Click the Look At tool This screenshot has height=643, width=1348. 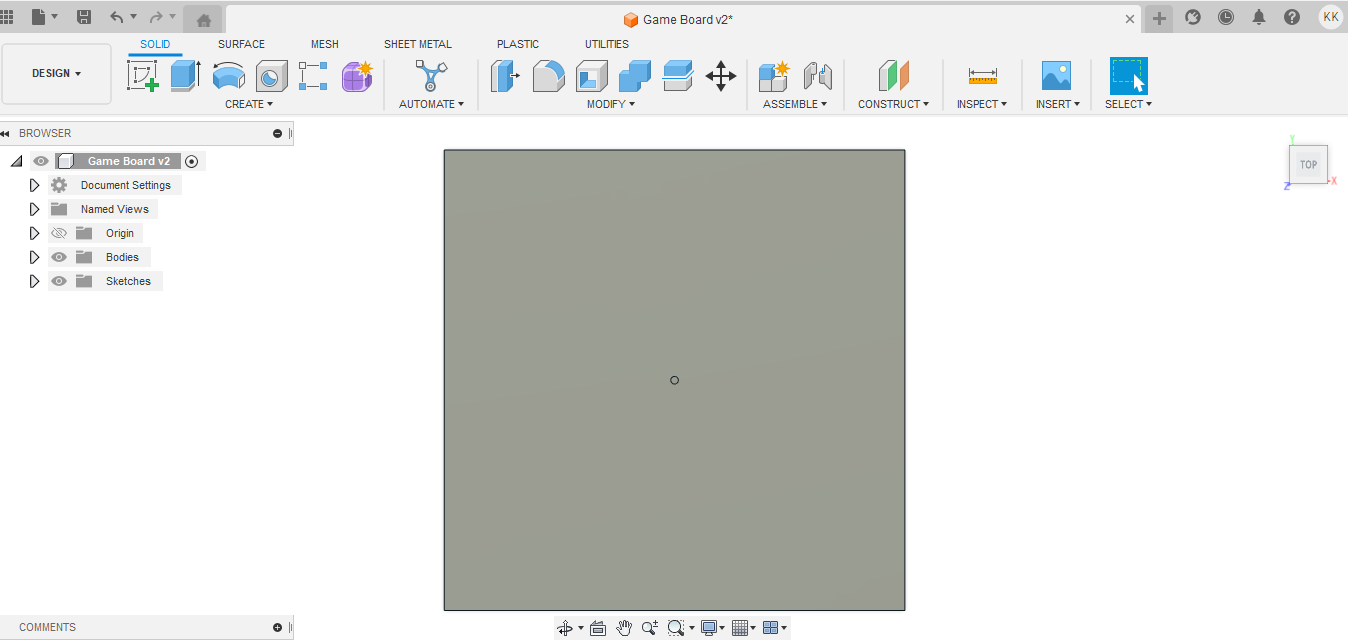pos(598,628)
